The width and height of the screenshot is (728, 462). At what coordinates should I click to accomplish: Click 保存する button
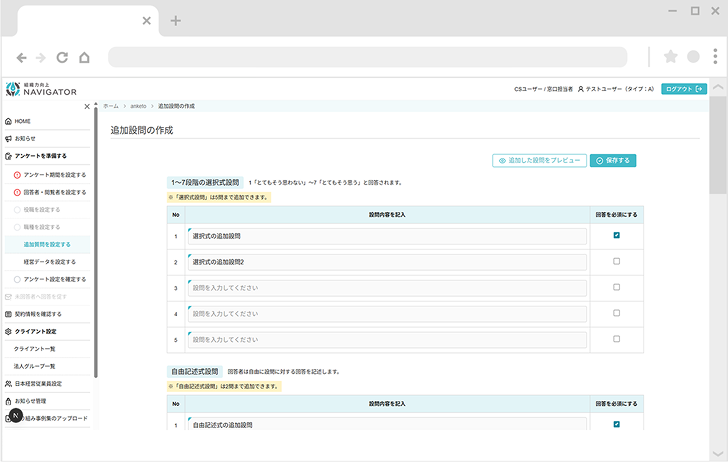point(613,161)
